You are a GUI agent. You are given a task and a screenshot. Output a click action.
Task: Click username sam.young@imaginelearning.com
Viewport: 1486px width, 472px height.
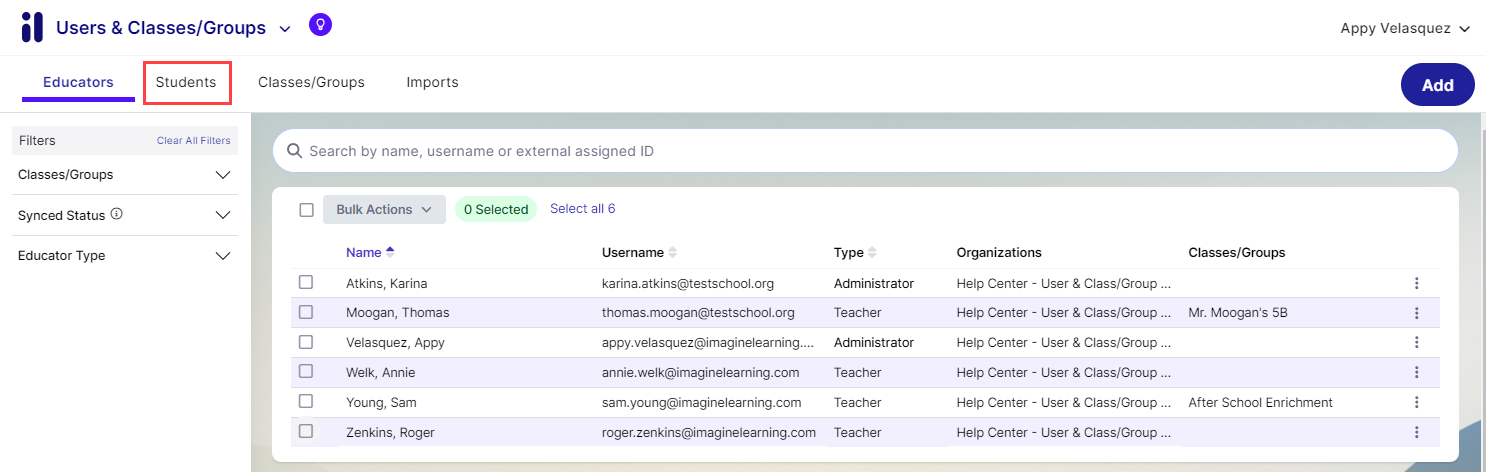702,403
